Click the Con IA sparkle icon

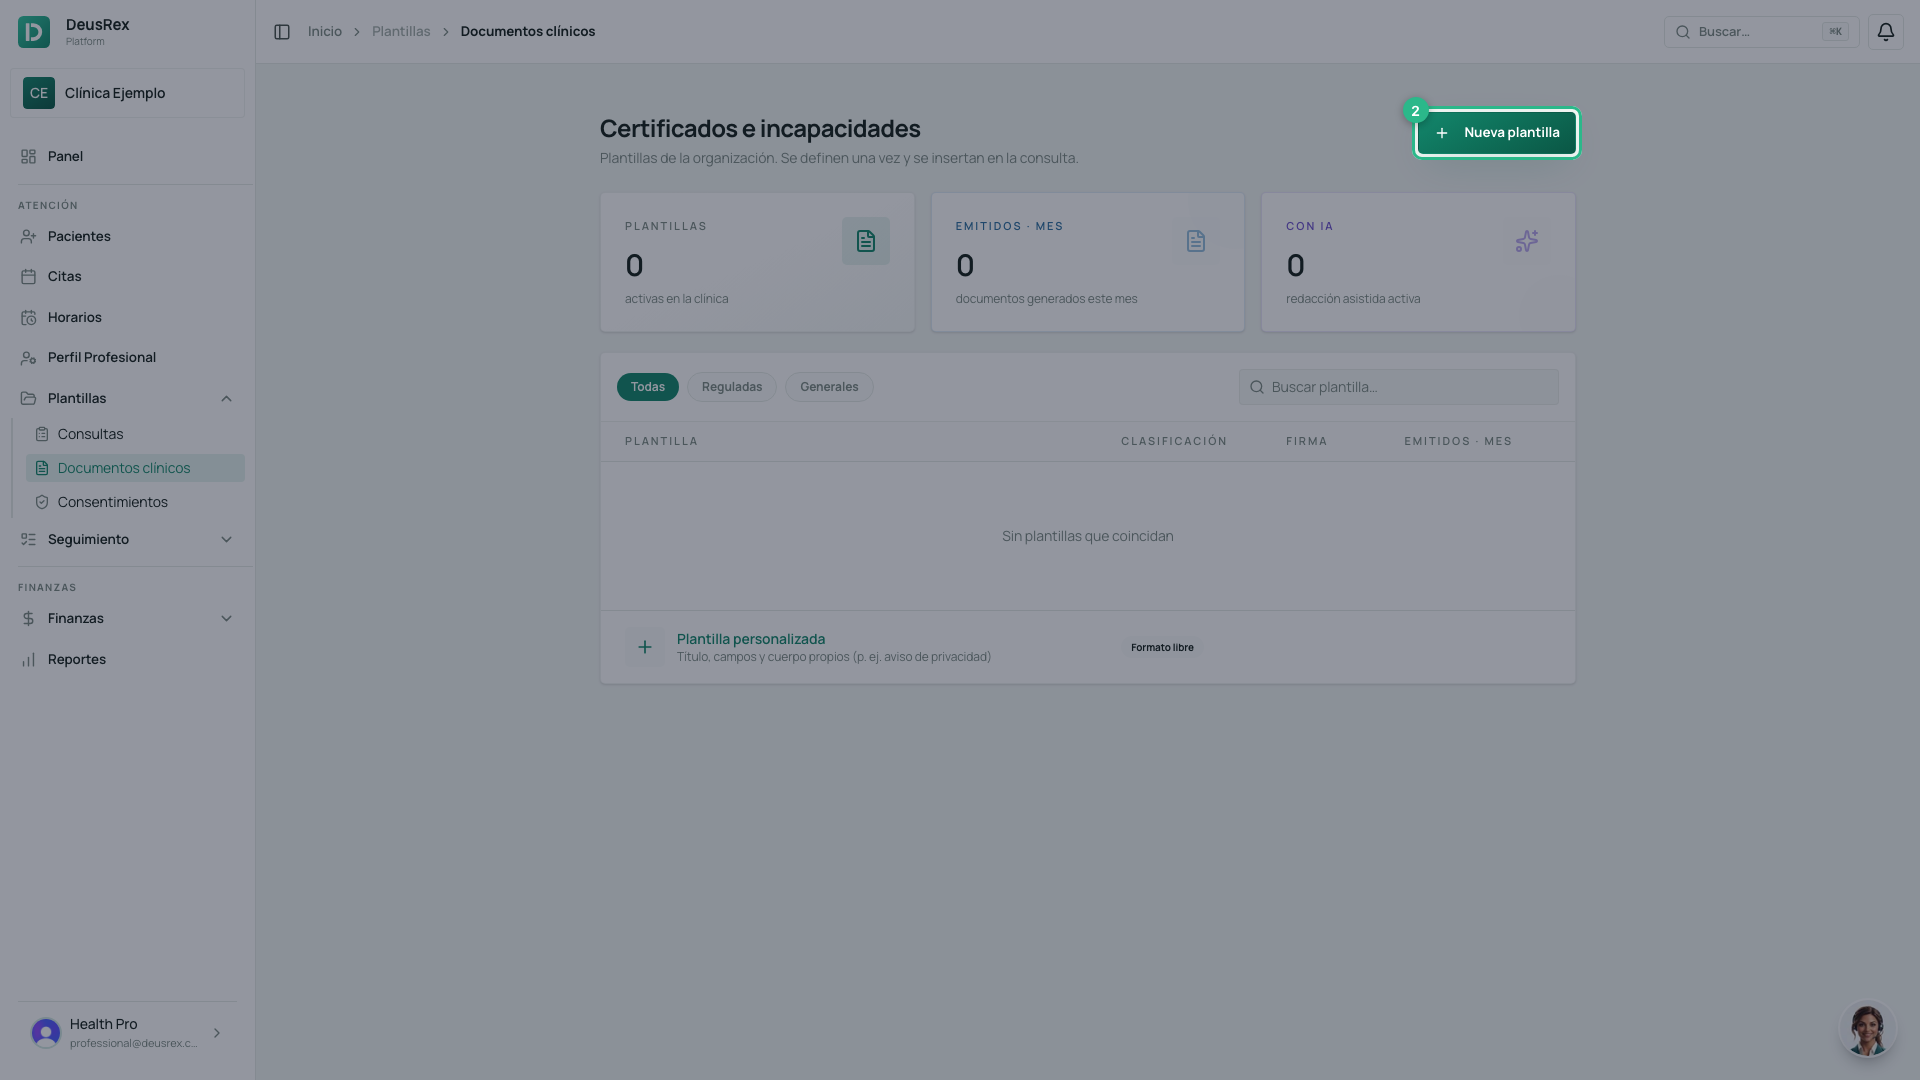1527,242
